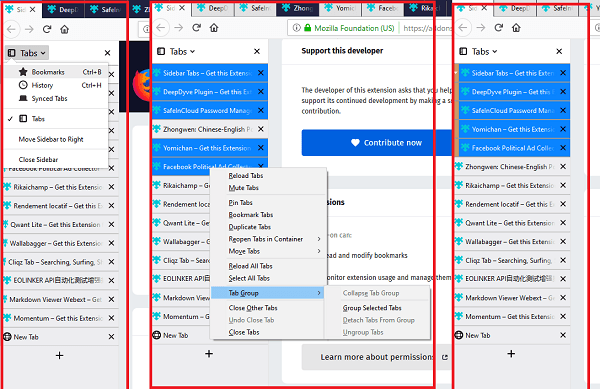Click forward arrow in middle panel toolbar
The image size is (600, 389).
179,28
